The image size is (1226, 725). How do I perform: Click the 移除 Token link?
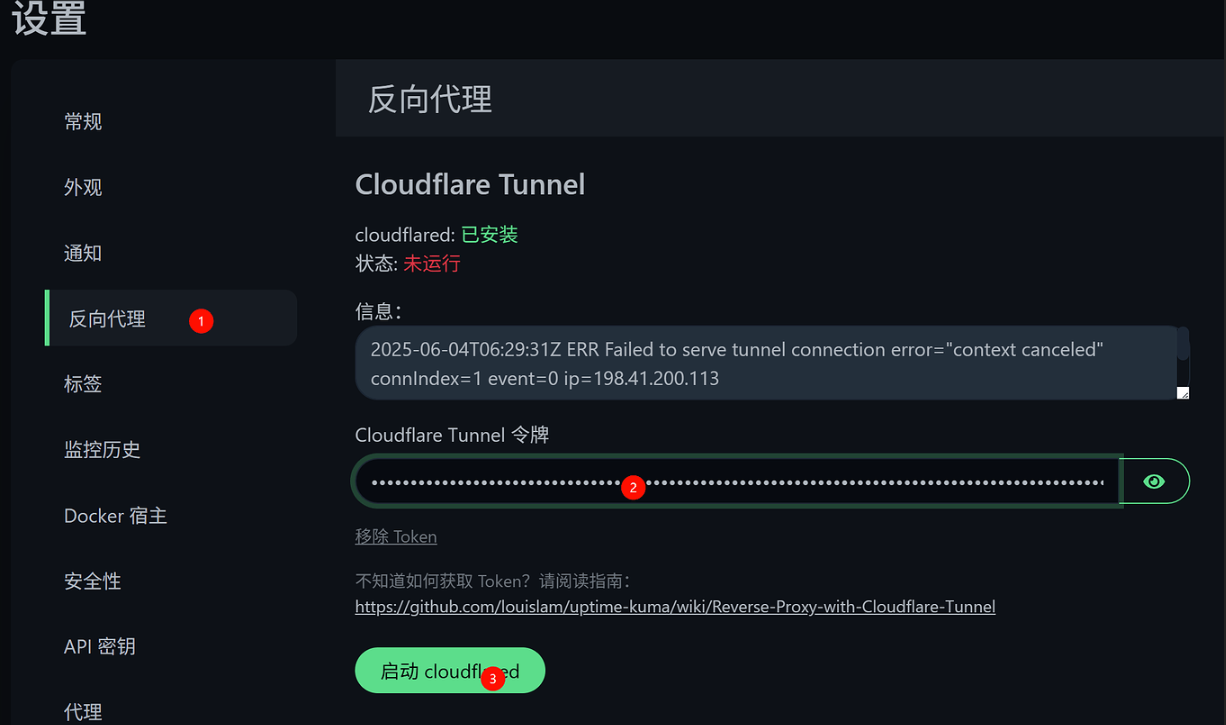tap(396, 537)
